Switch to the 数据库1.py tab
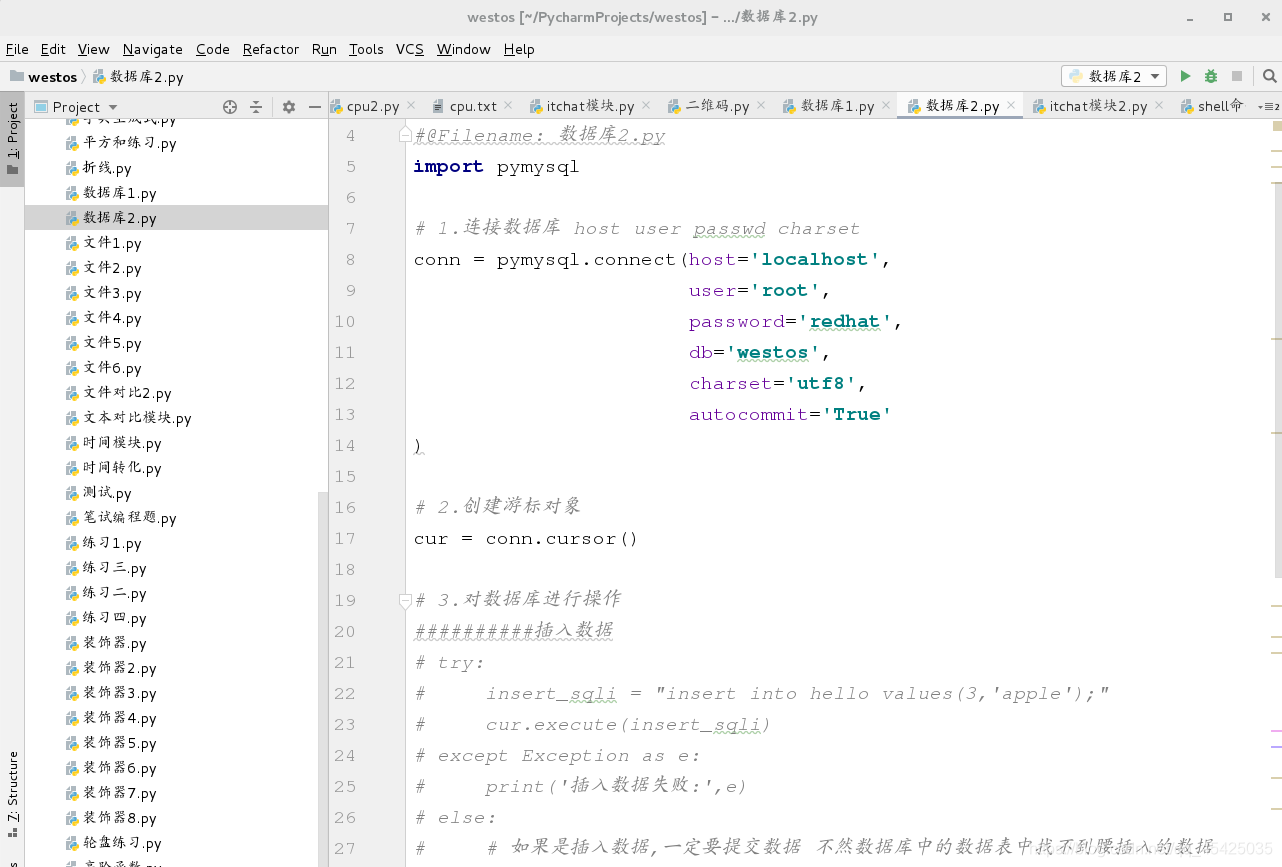Screen dimensions: 1282x867 837,106
